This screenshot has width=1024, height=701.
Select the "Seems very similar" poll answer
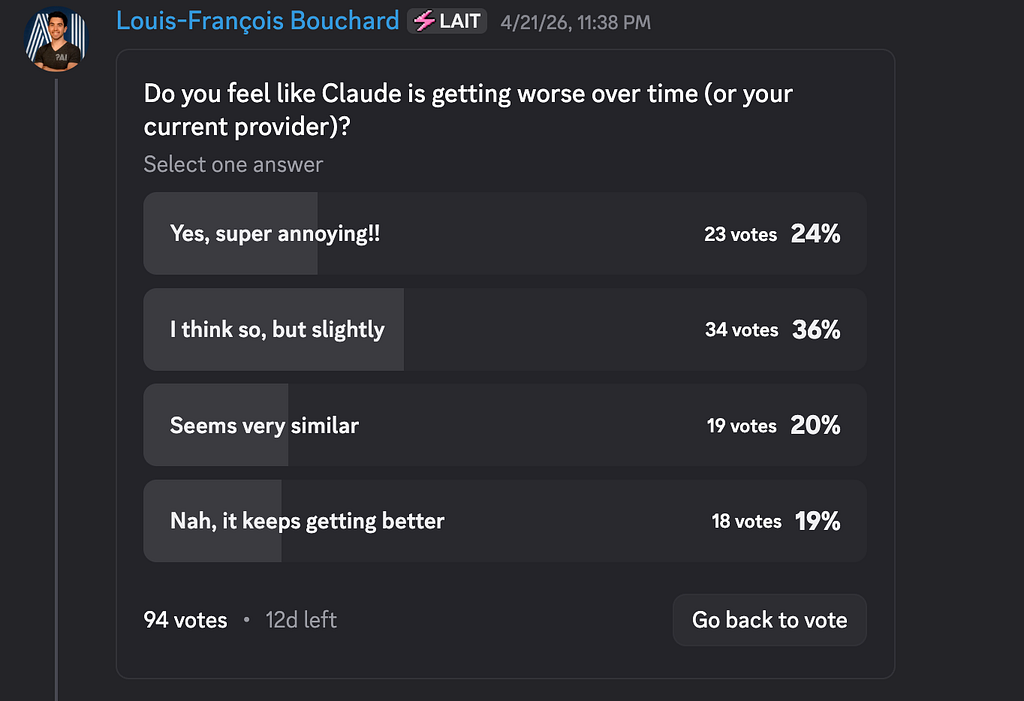(x=505, y=425)
